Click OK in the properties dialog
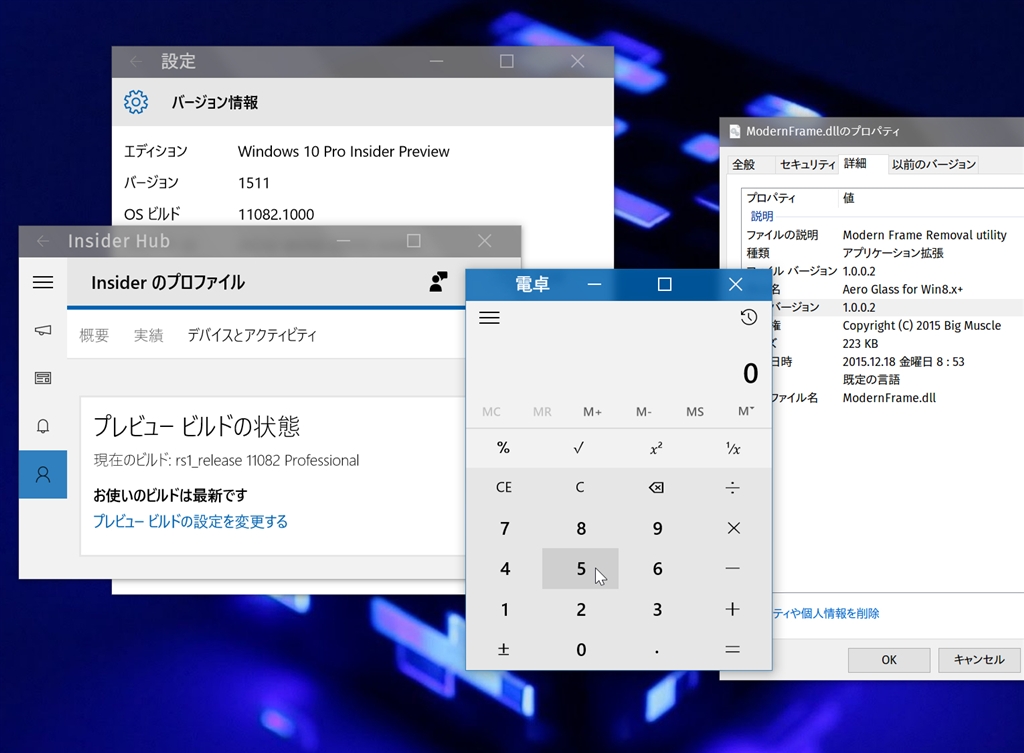 point(889,660)
